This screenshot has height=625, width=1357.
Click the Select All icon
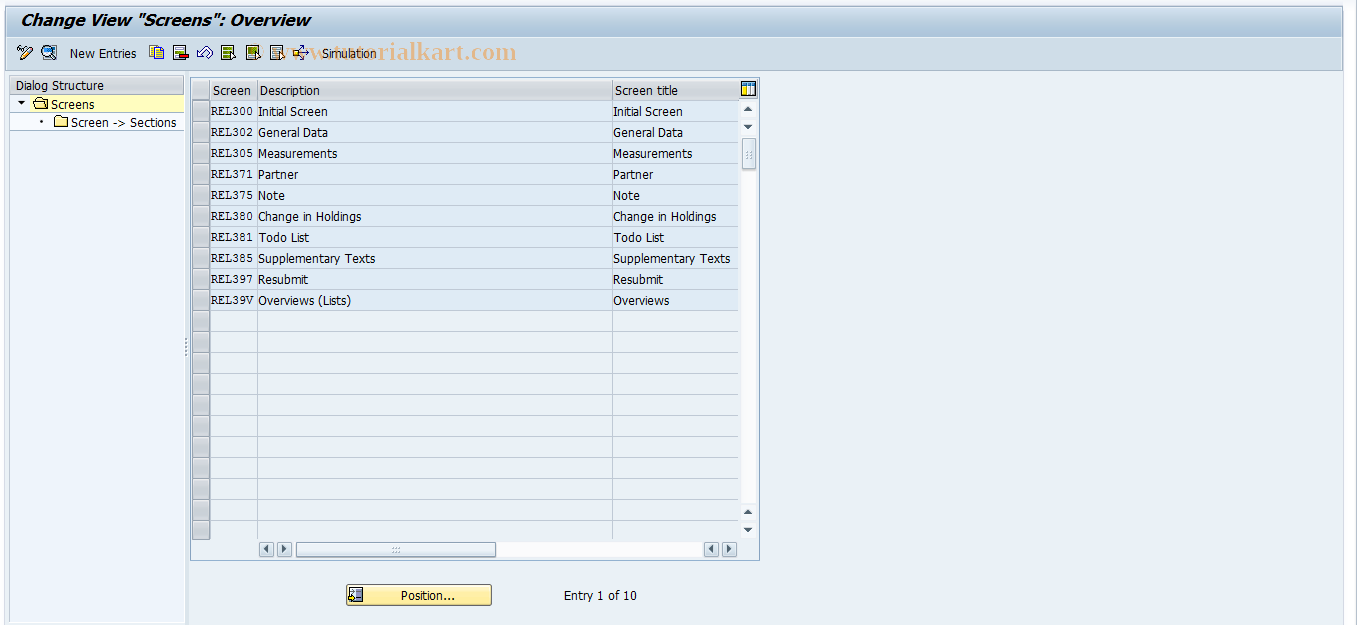click(229, 53)
